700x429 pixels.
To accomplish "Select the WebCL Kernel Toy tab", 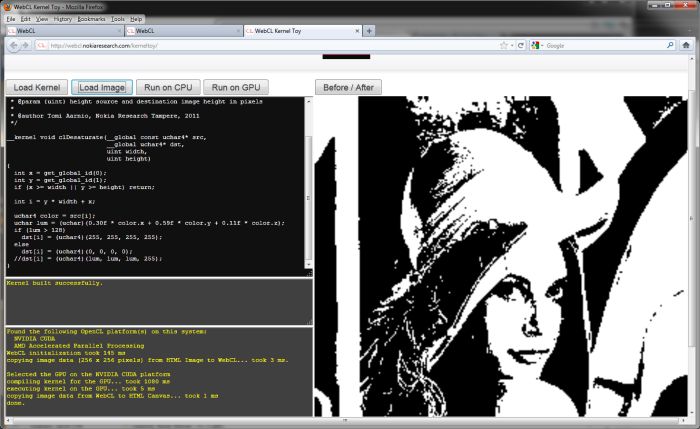I will [303, 31].
